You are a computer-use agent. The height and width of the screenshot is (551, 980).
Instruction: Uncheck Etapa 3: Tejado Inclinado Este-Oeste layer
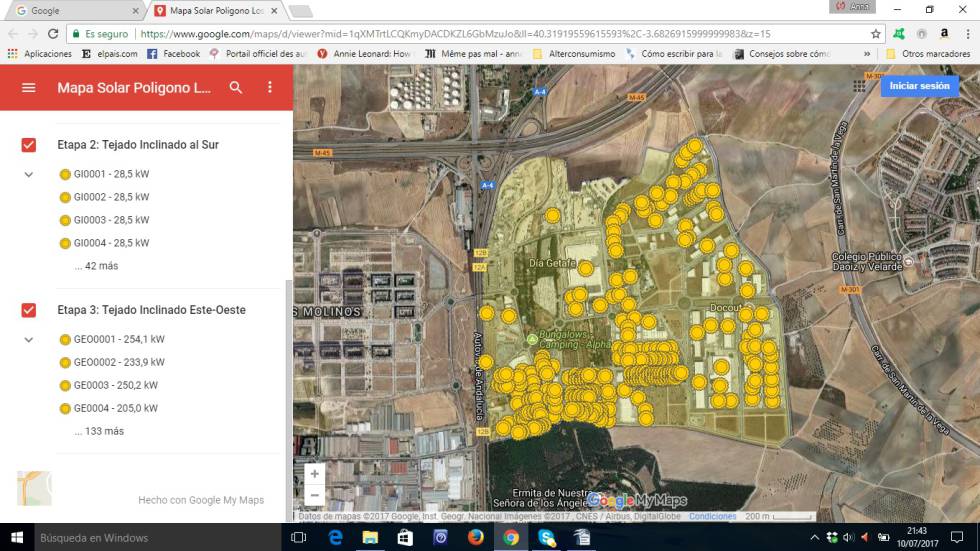tap(29, 310)
